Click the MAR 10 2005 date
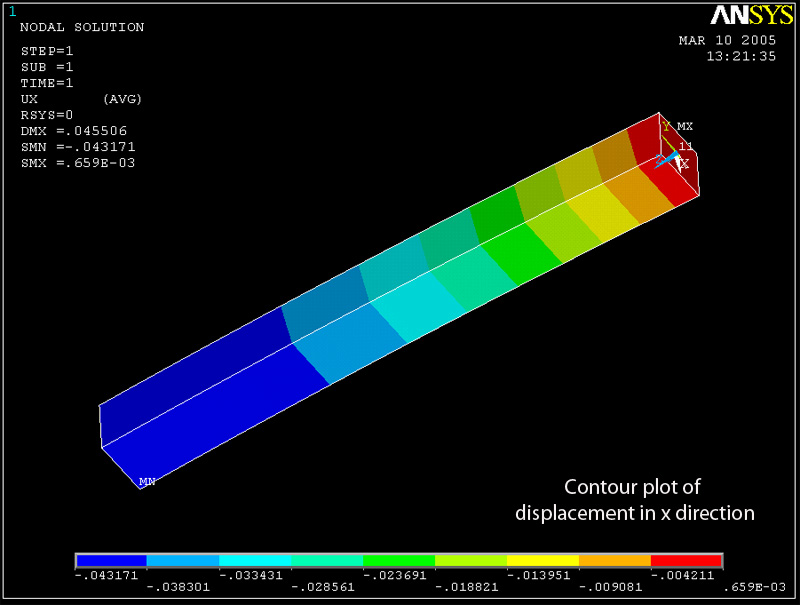 (x=727, y=40)
